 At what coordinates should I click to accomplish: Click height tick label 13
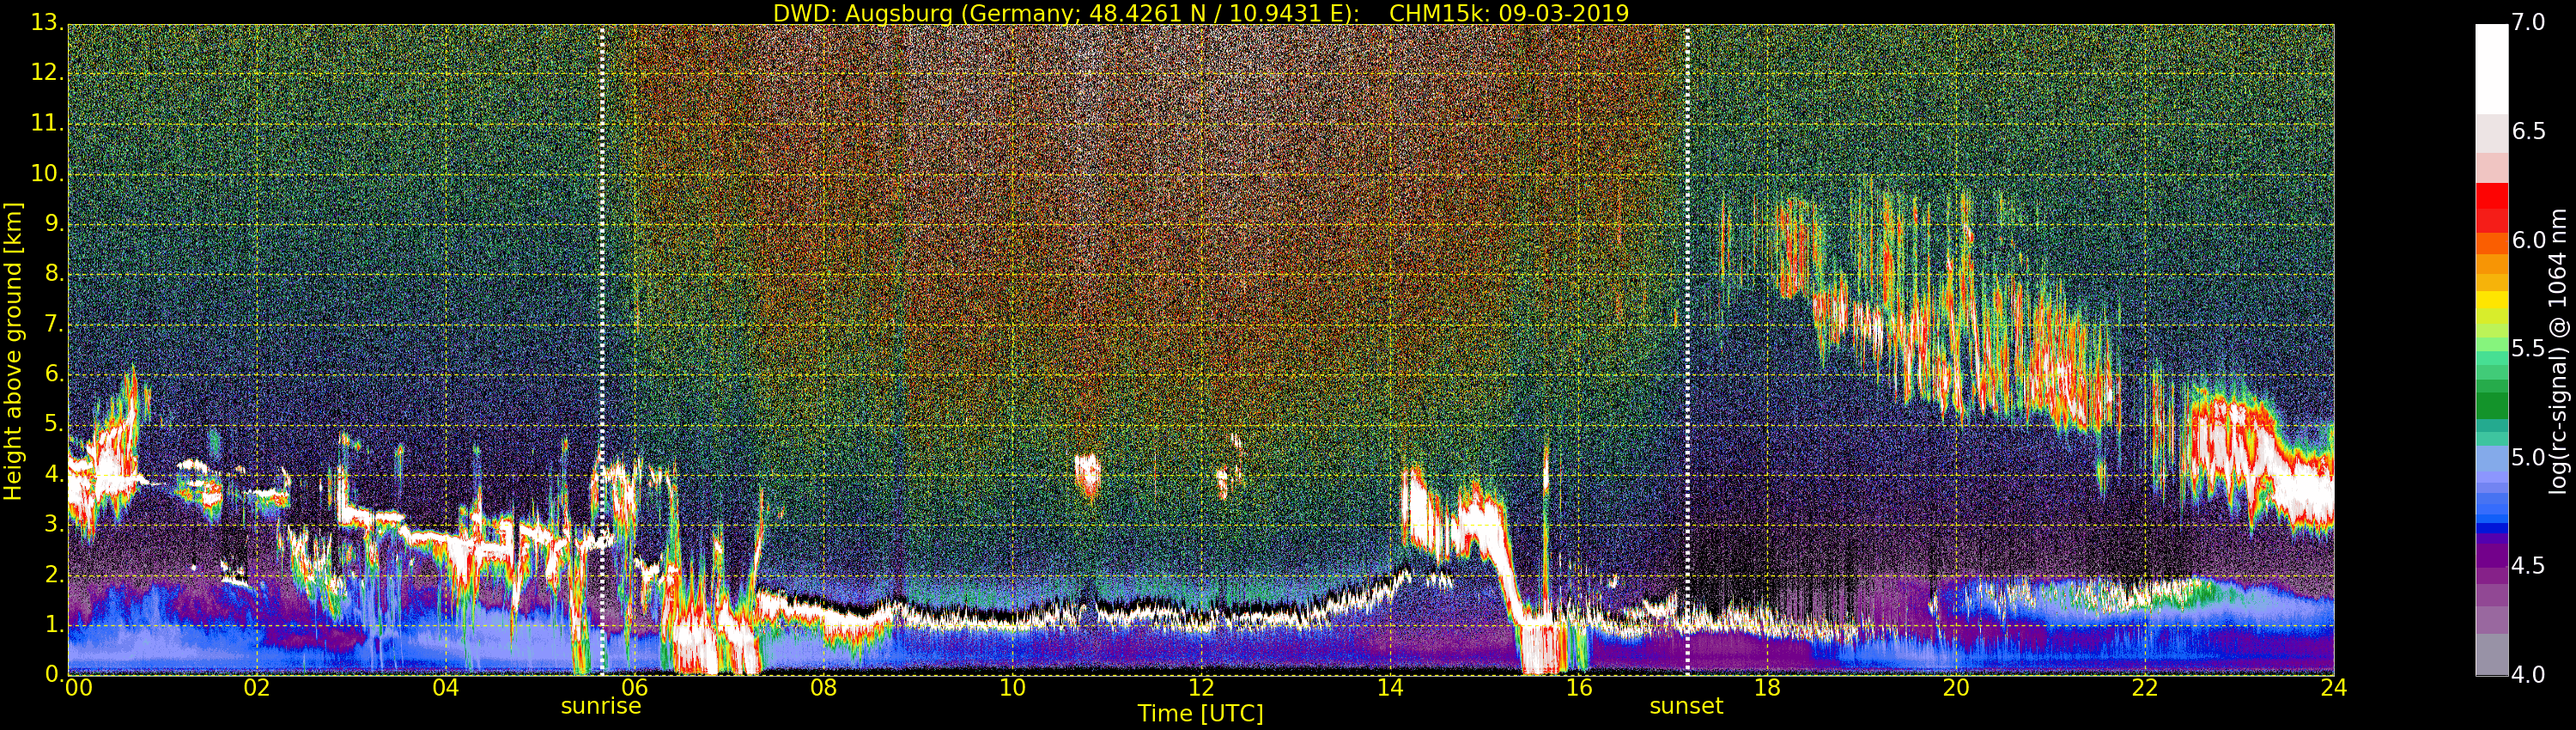pos(47,22)
